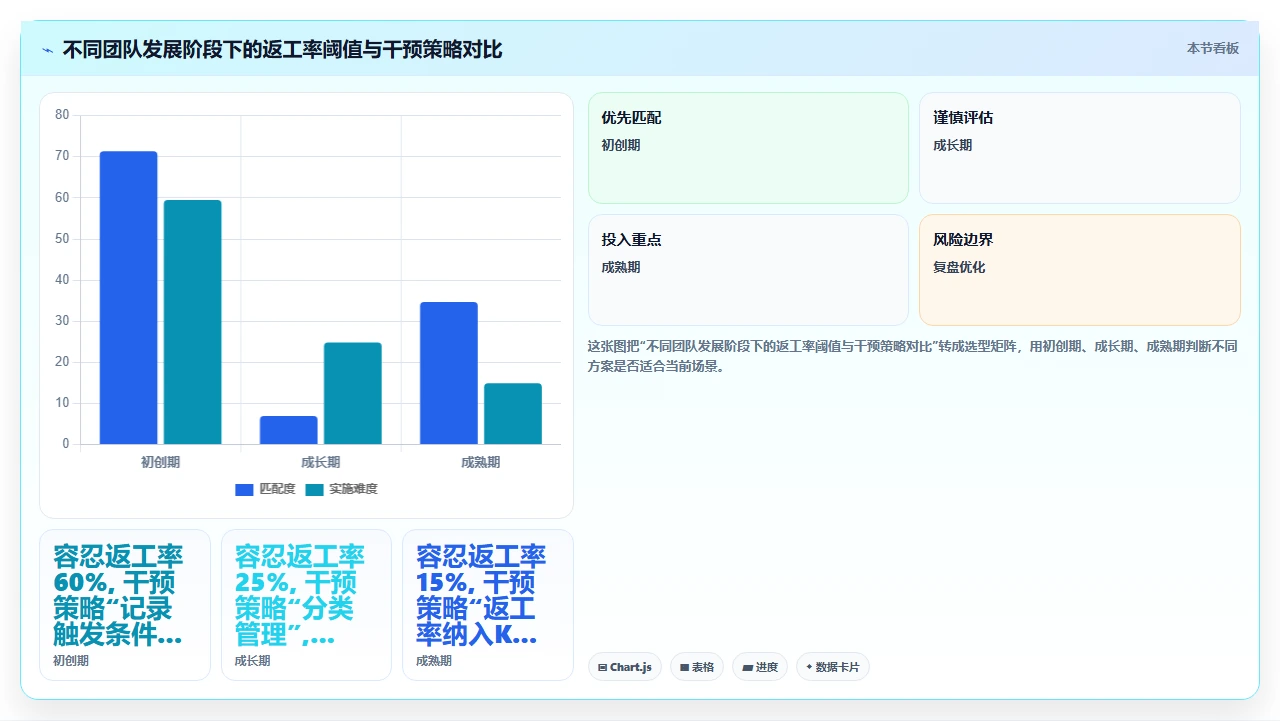Image resolution: width=1280 pixels, height=721 pixels.
Task: Click the Chart.js tag chip
Action: coord(625,667)
